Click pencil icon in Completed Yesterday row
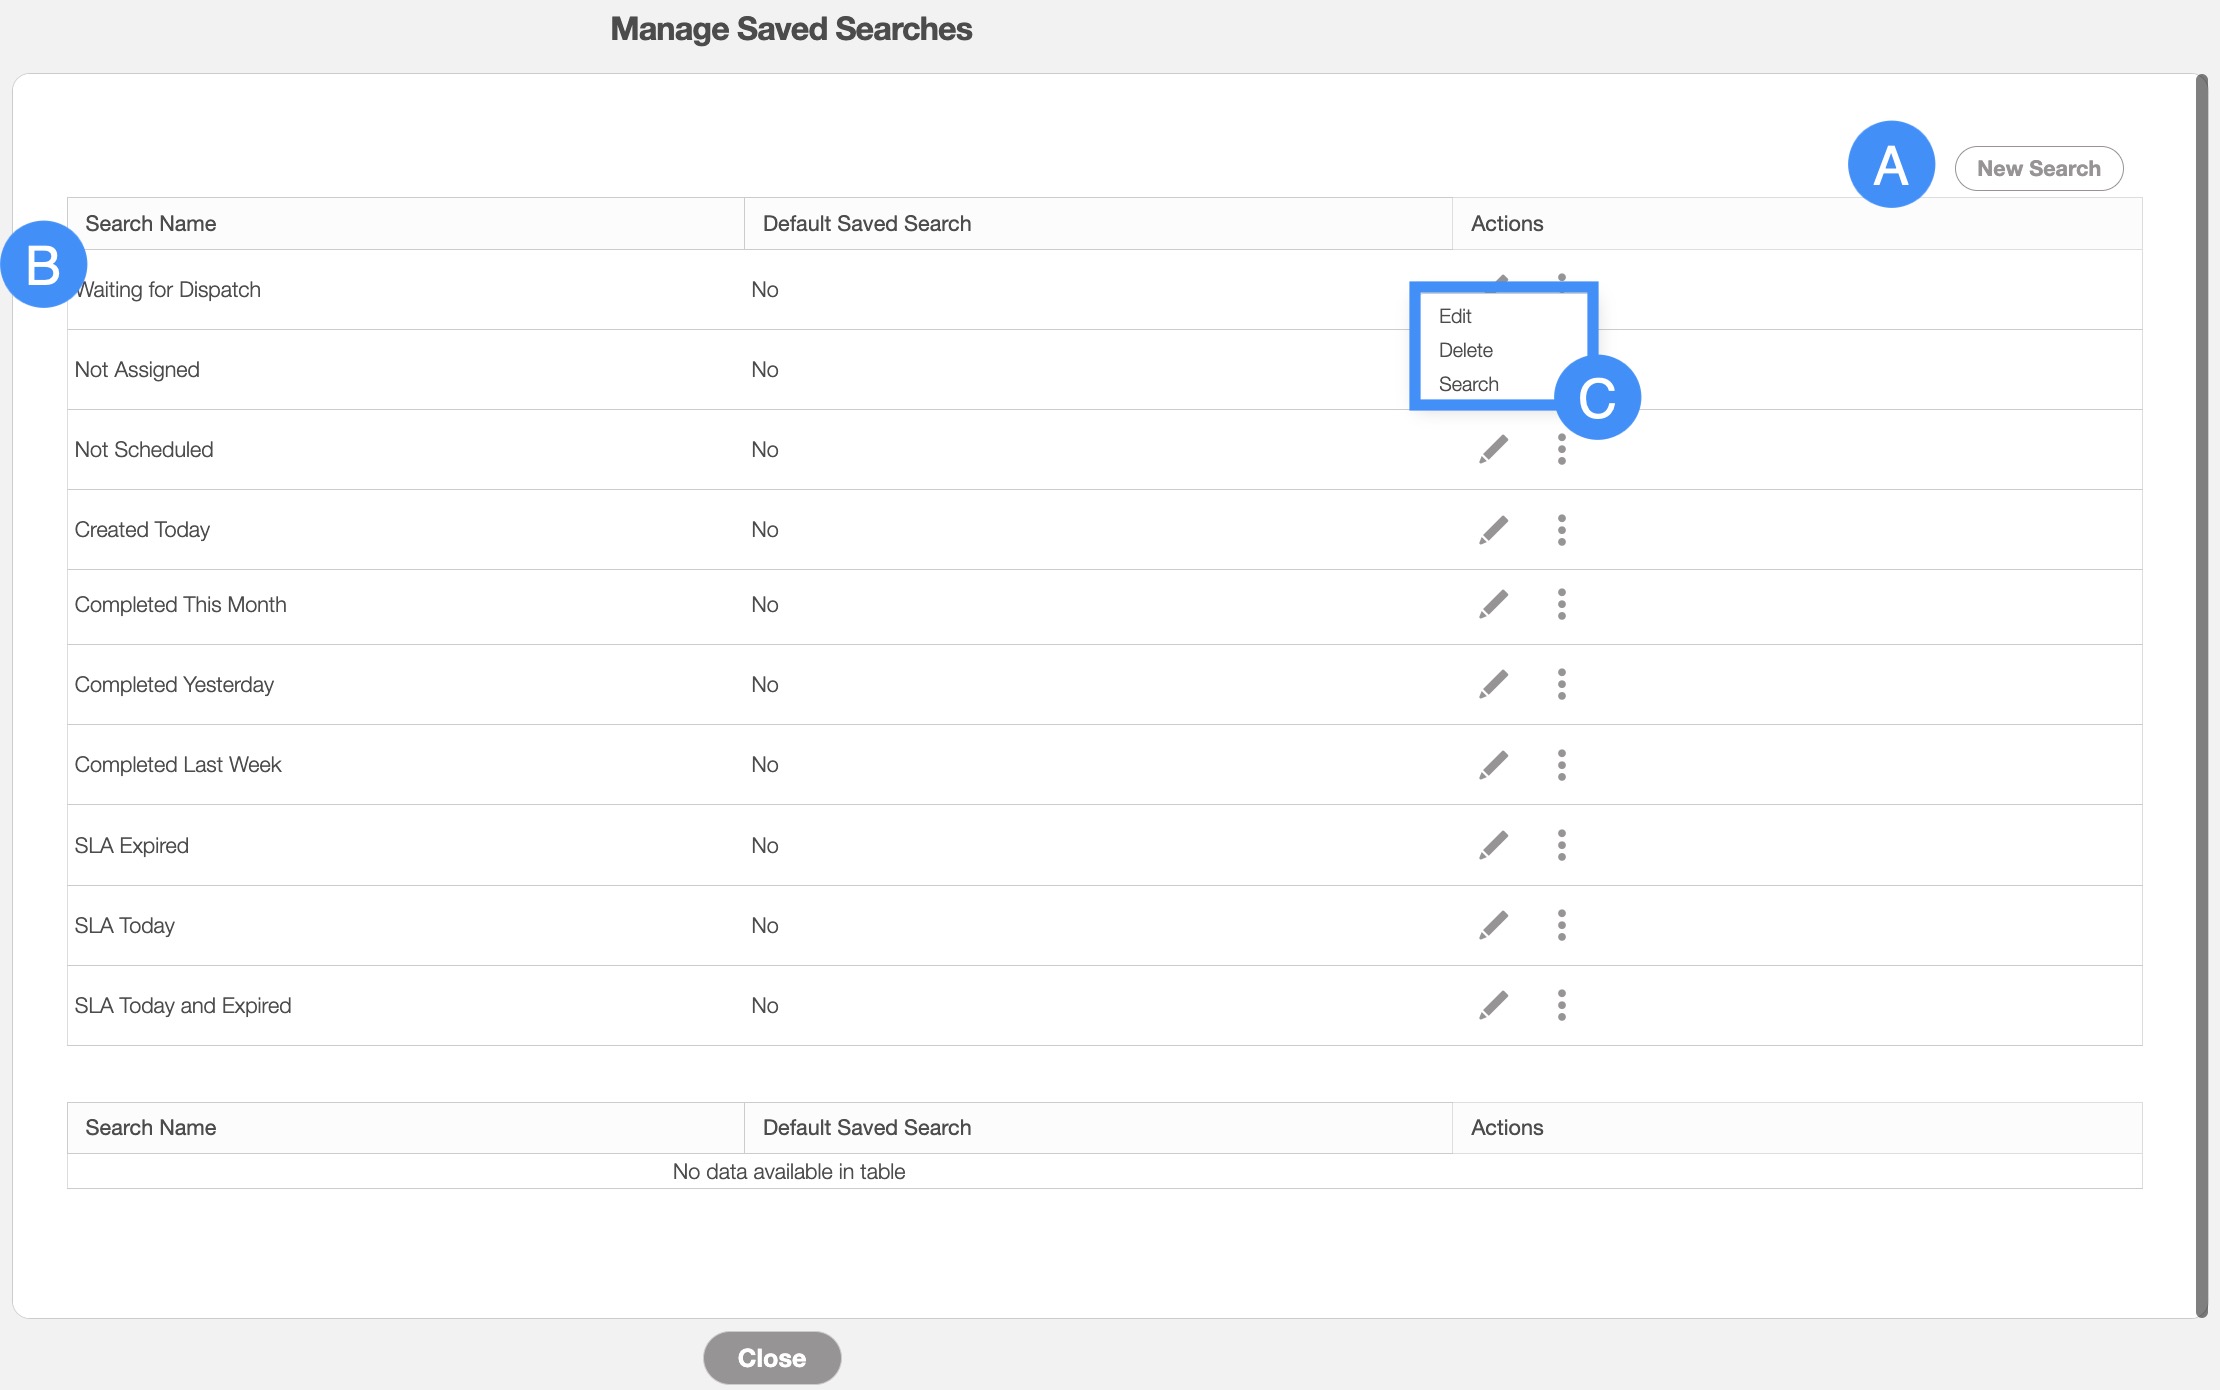Viewport: 2220px width, 1390px height. tap(1493, 684)
